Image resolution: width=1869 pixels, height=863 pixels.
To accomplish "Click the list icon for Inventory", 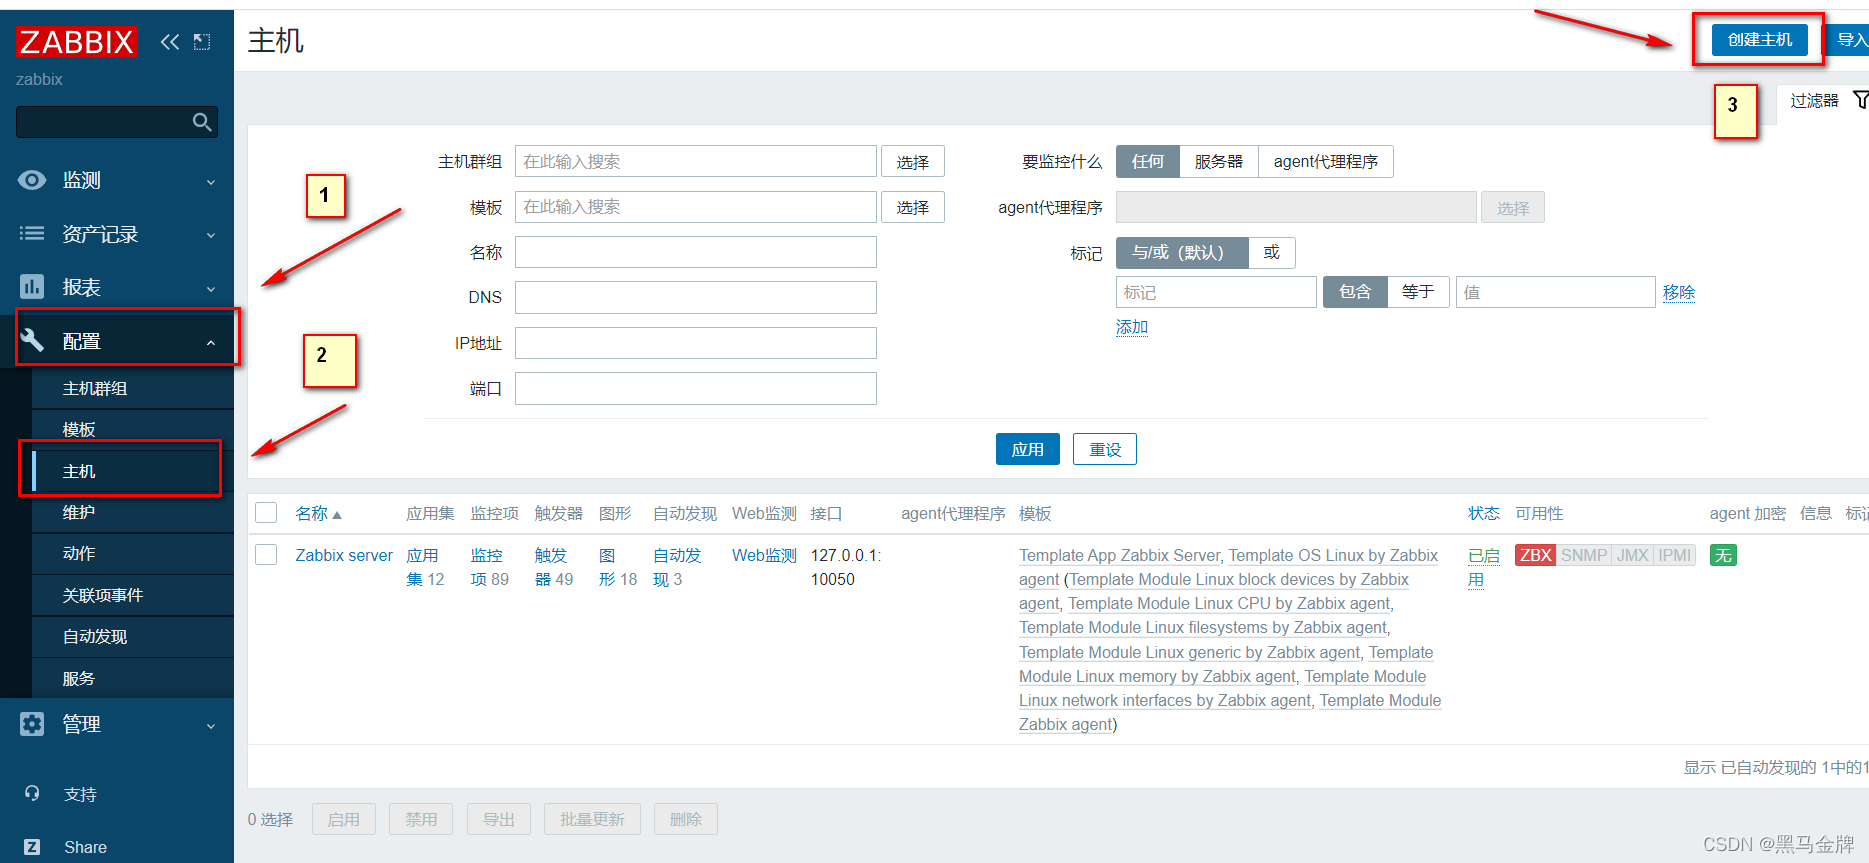I will point(32,234).
